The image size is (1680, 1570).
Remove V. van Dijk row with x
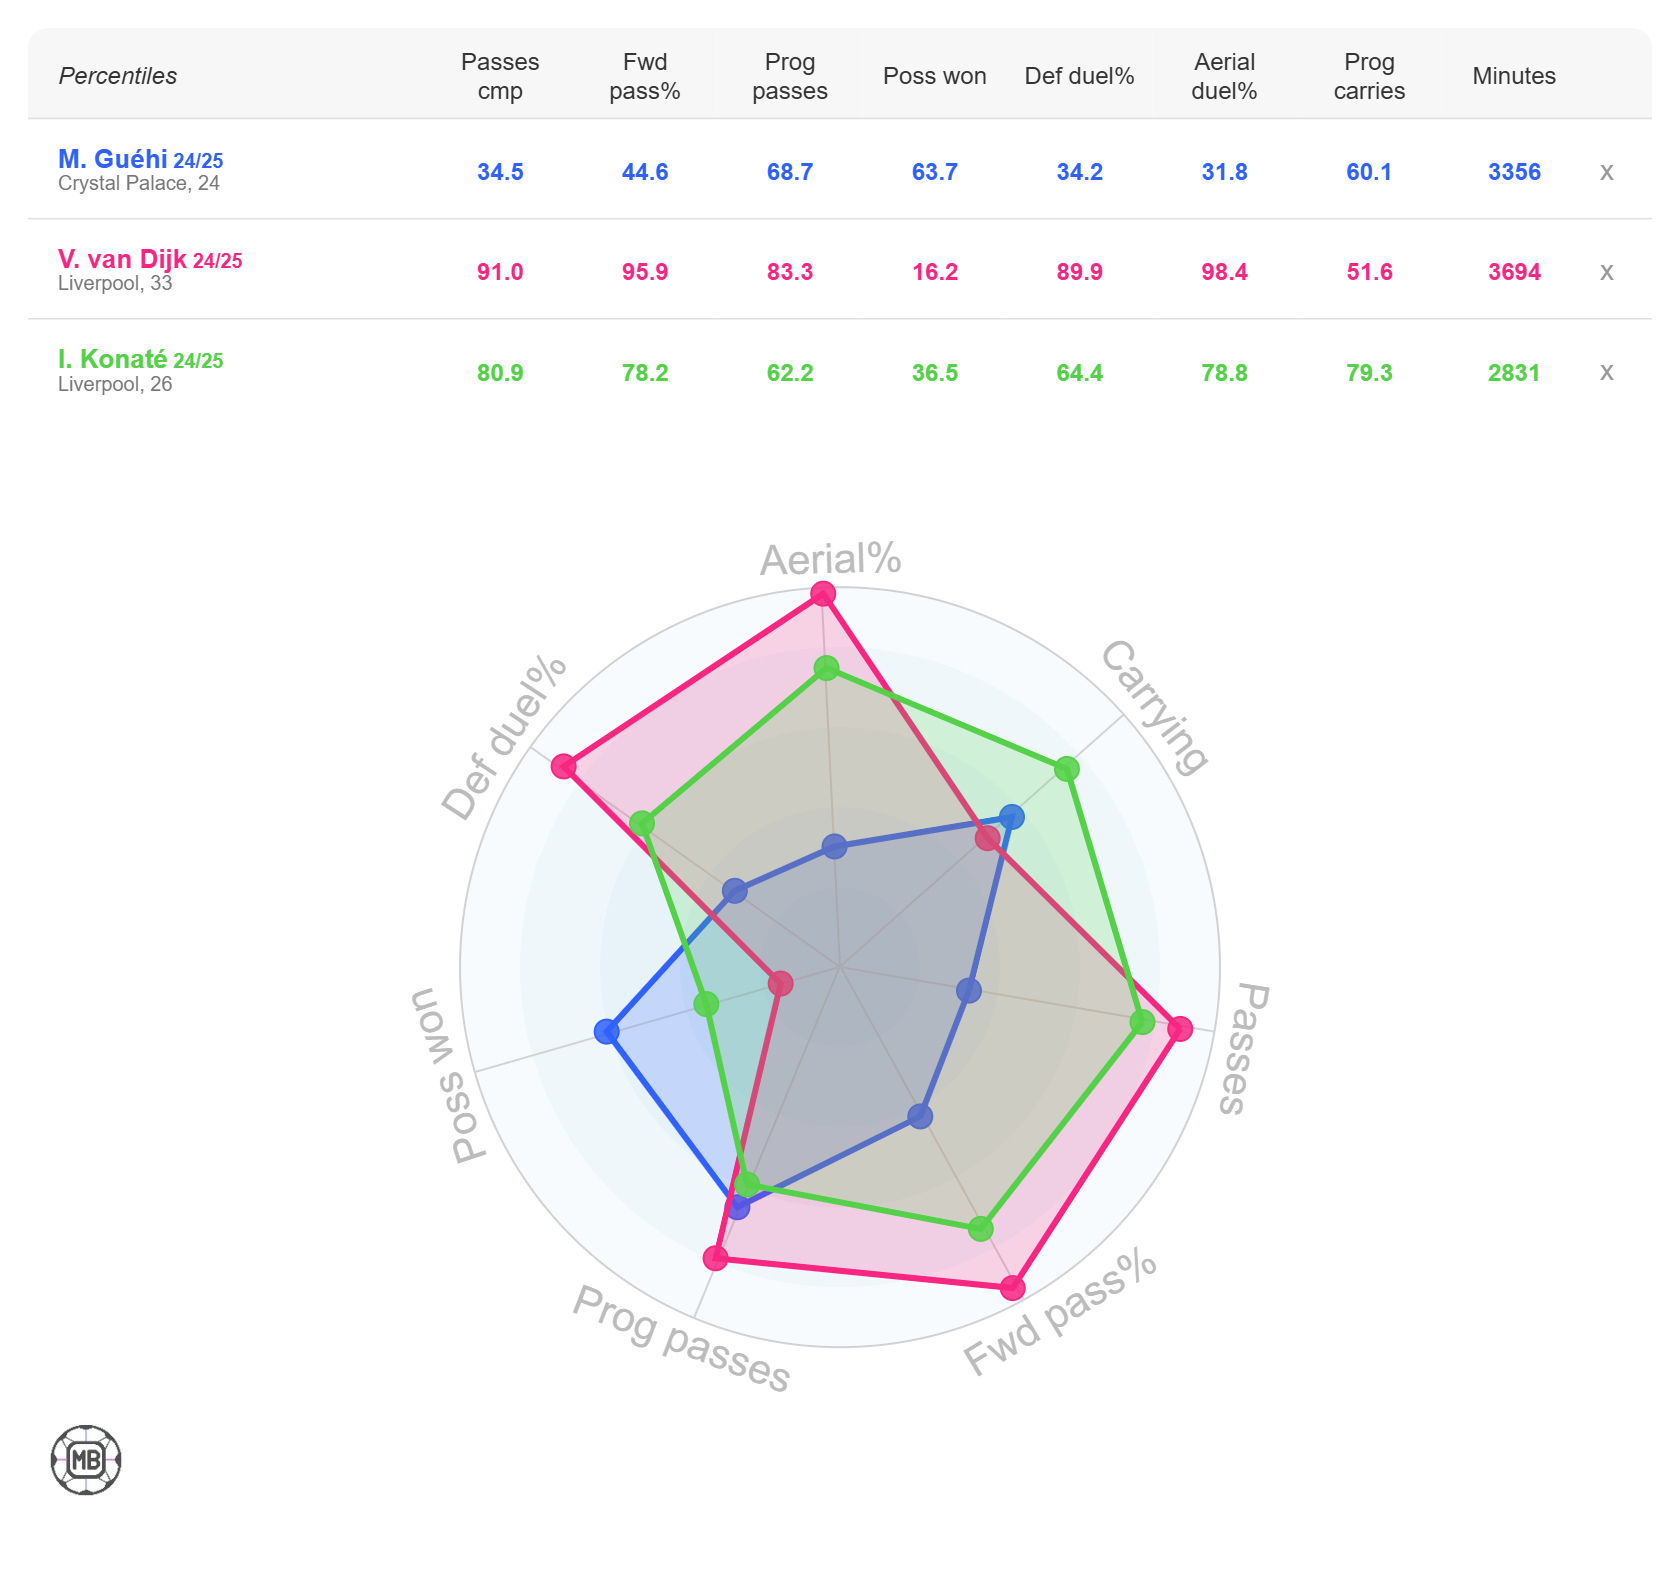(x=1606, y=272)
